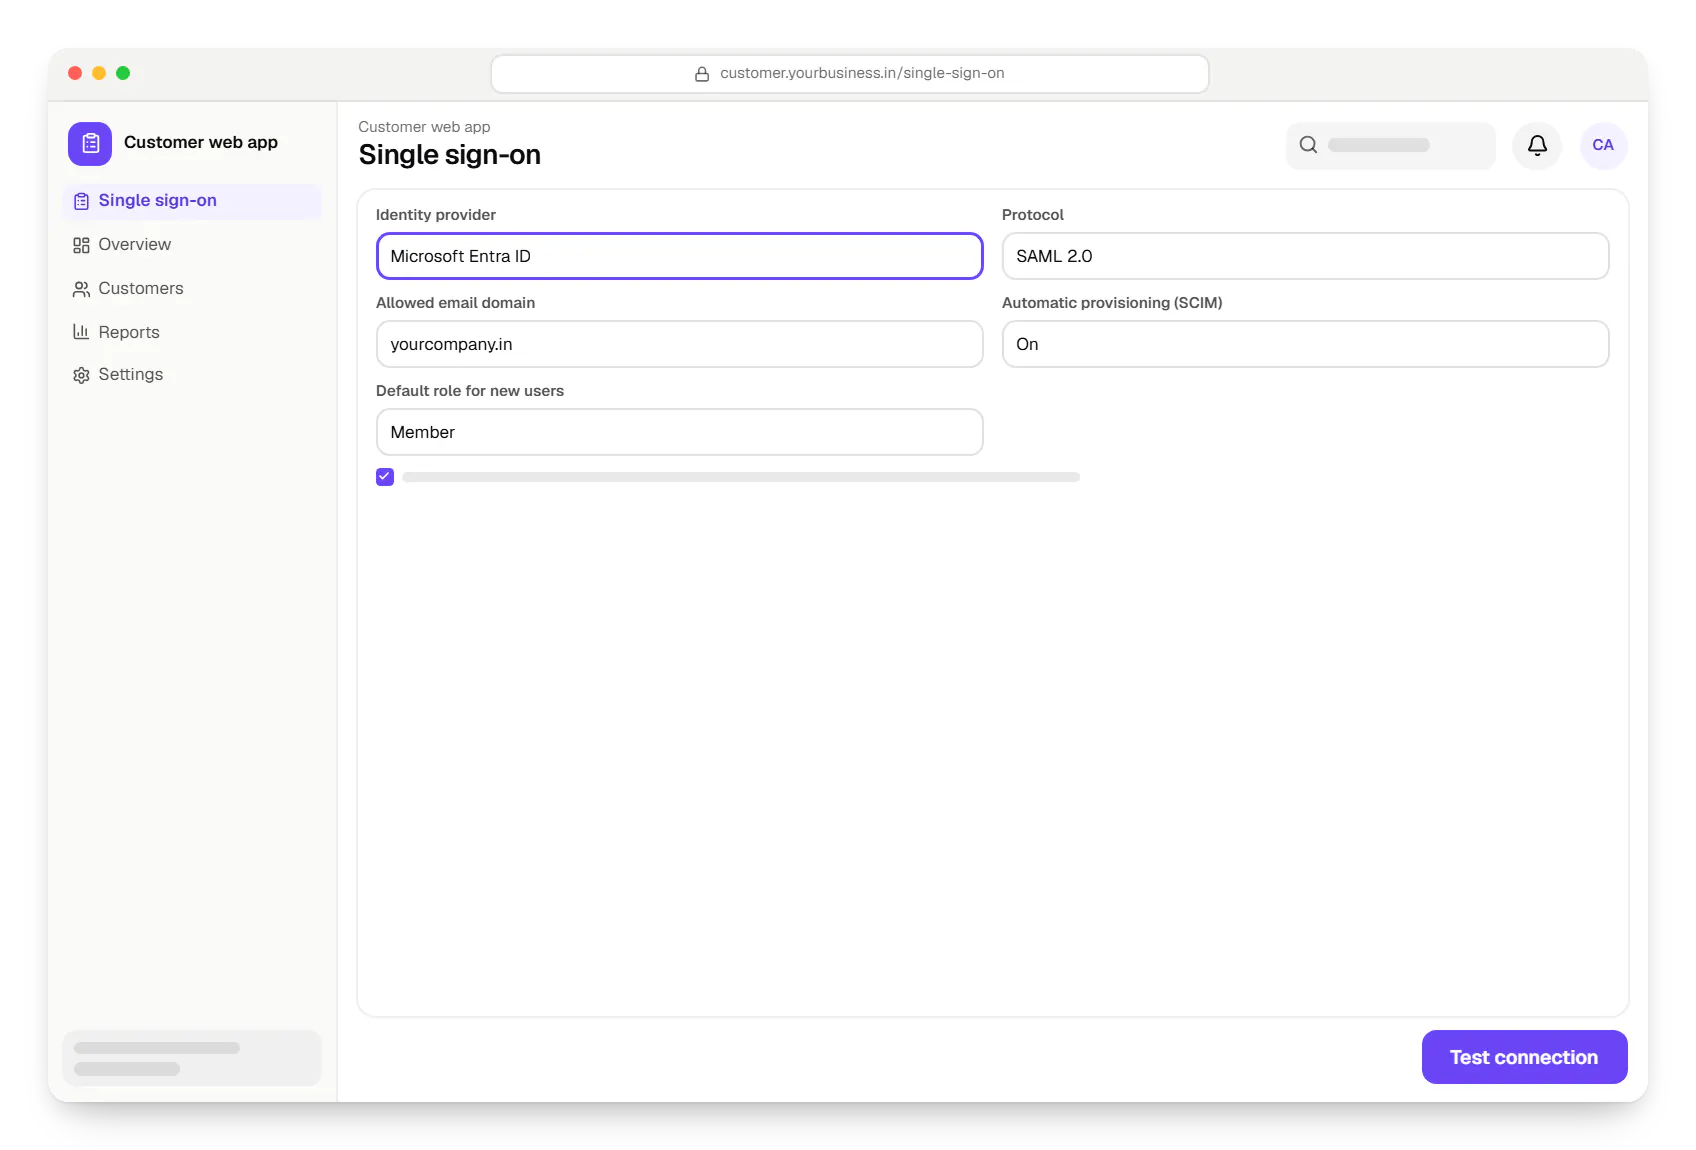Image resolution: width=1696 pixels, height=1150 pixels.
Task: Open the Protocol SAML 2.0 field
Action: click(x=1305, y=256)
